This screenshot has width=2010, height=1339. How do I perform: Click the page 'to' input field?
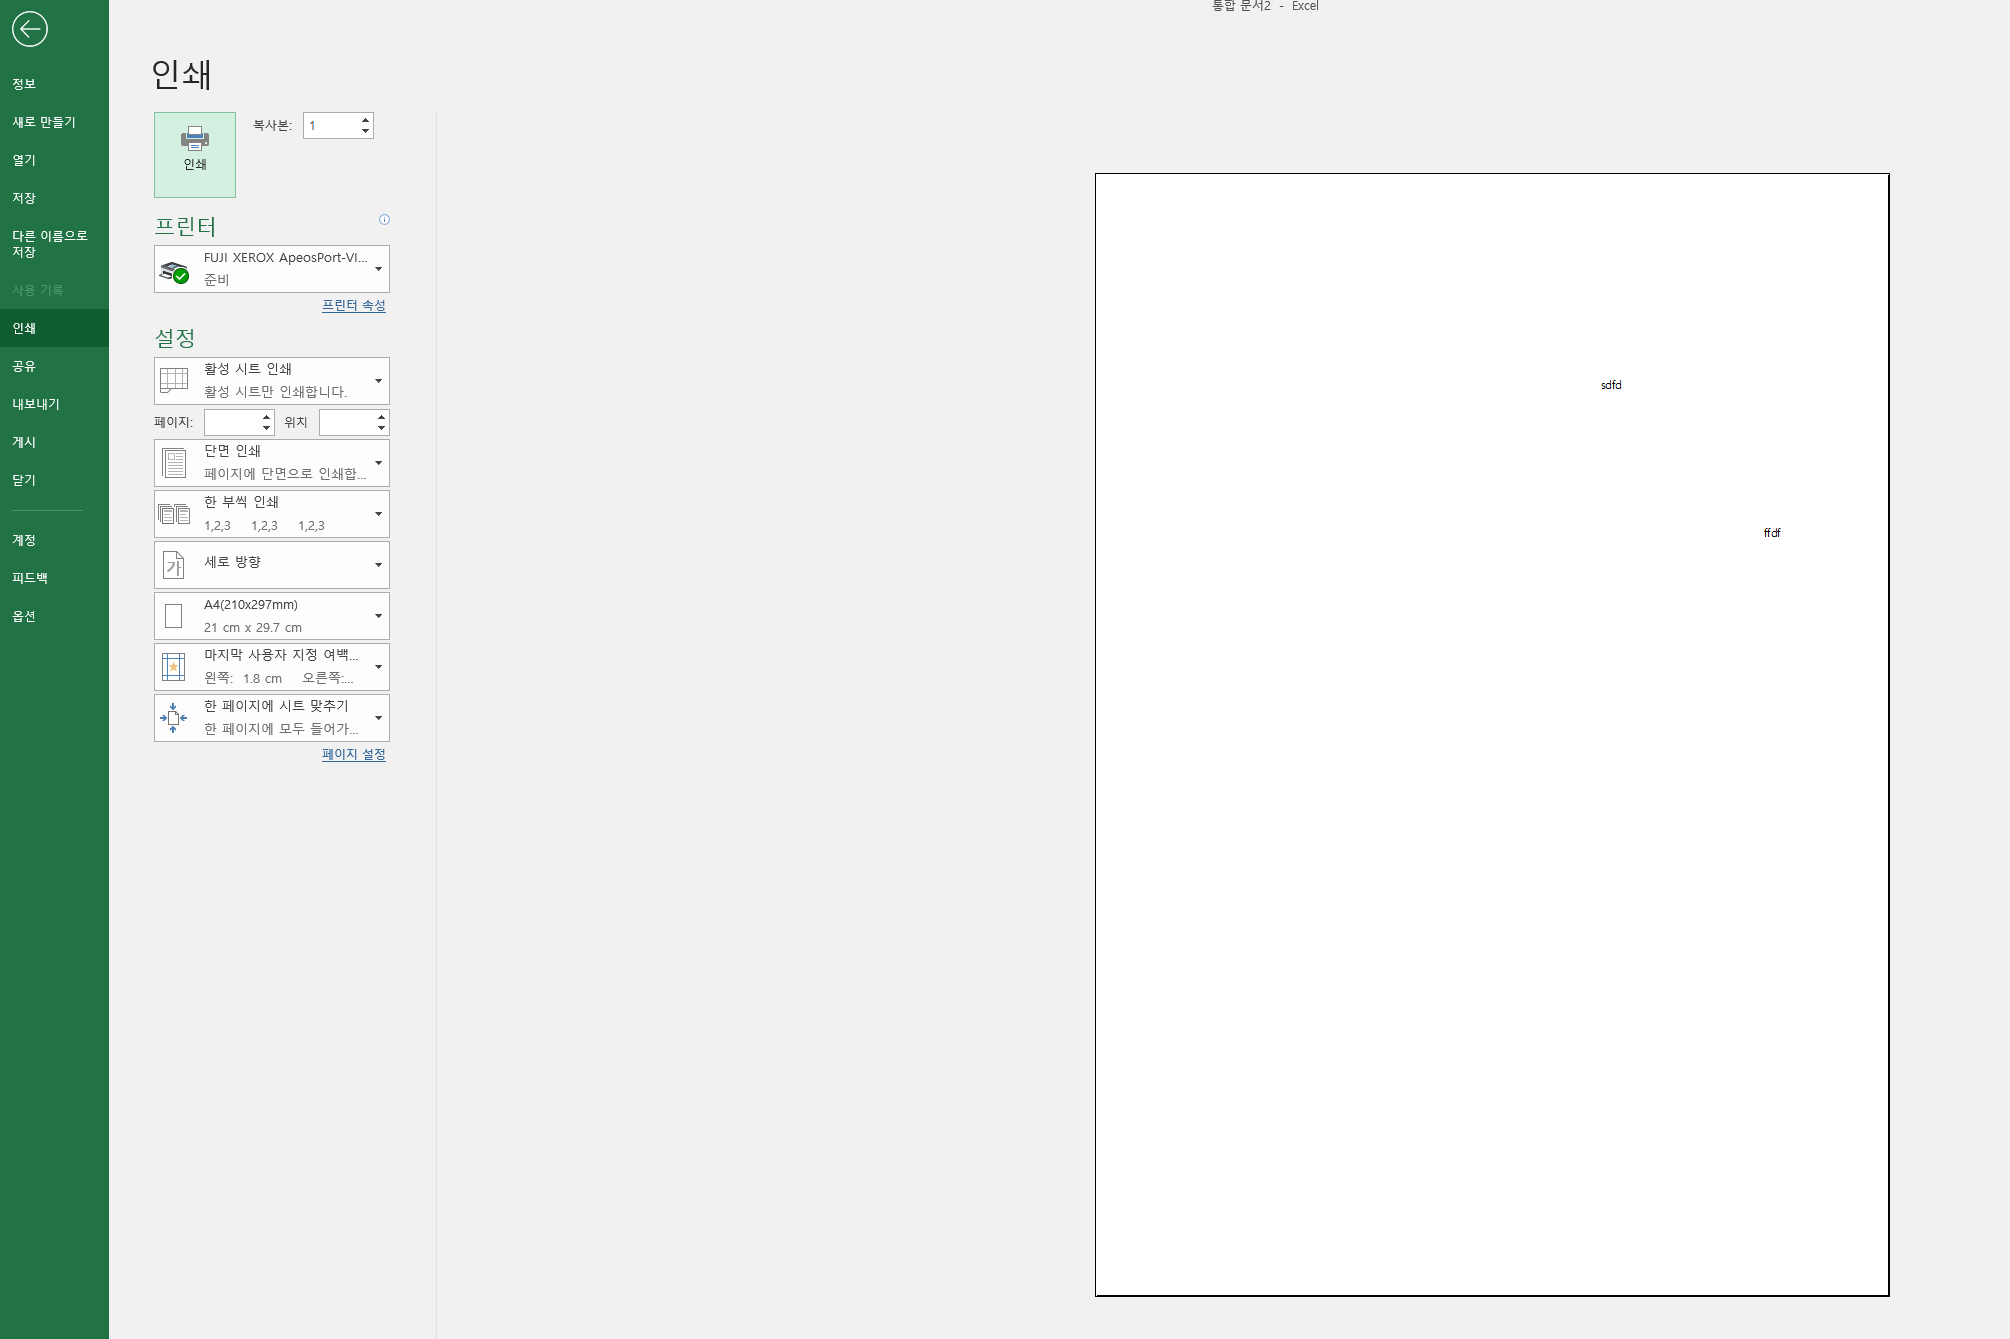point(346,423)
